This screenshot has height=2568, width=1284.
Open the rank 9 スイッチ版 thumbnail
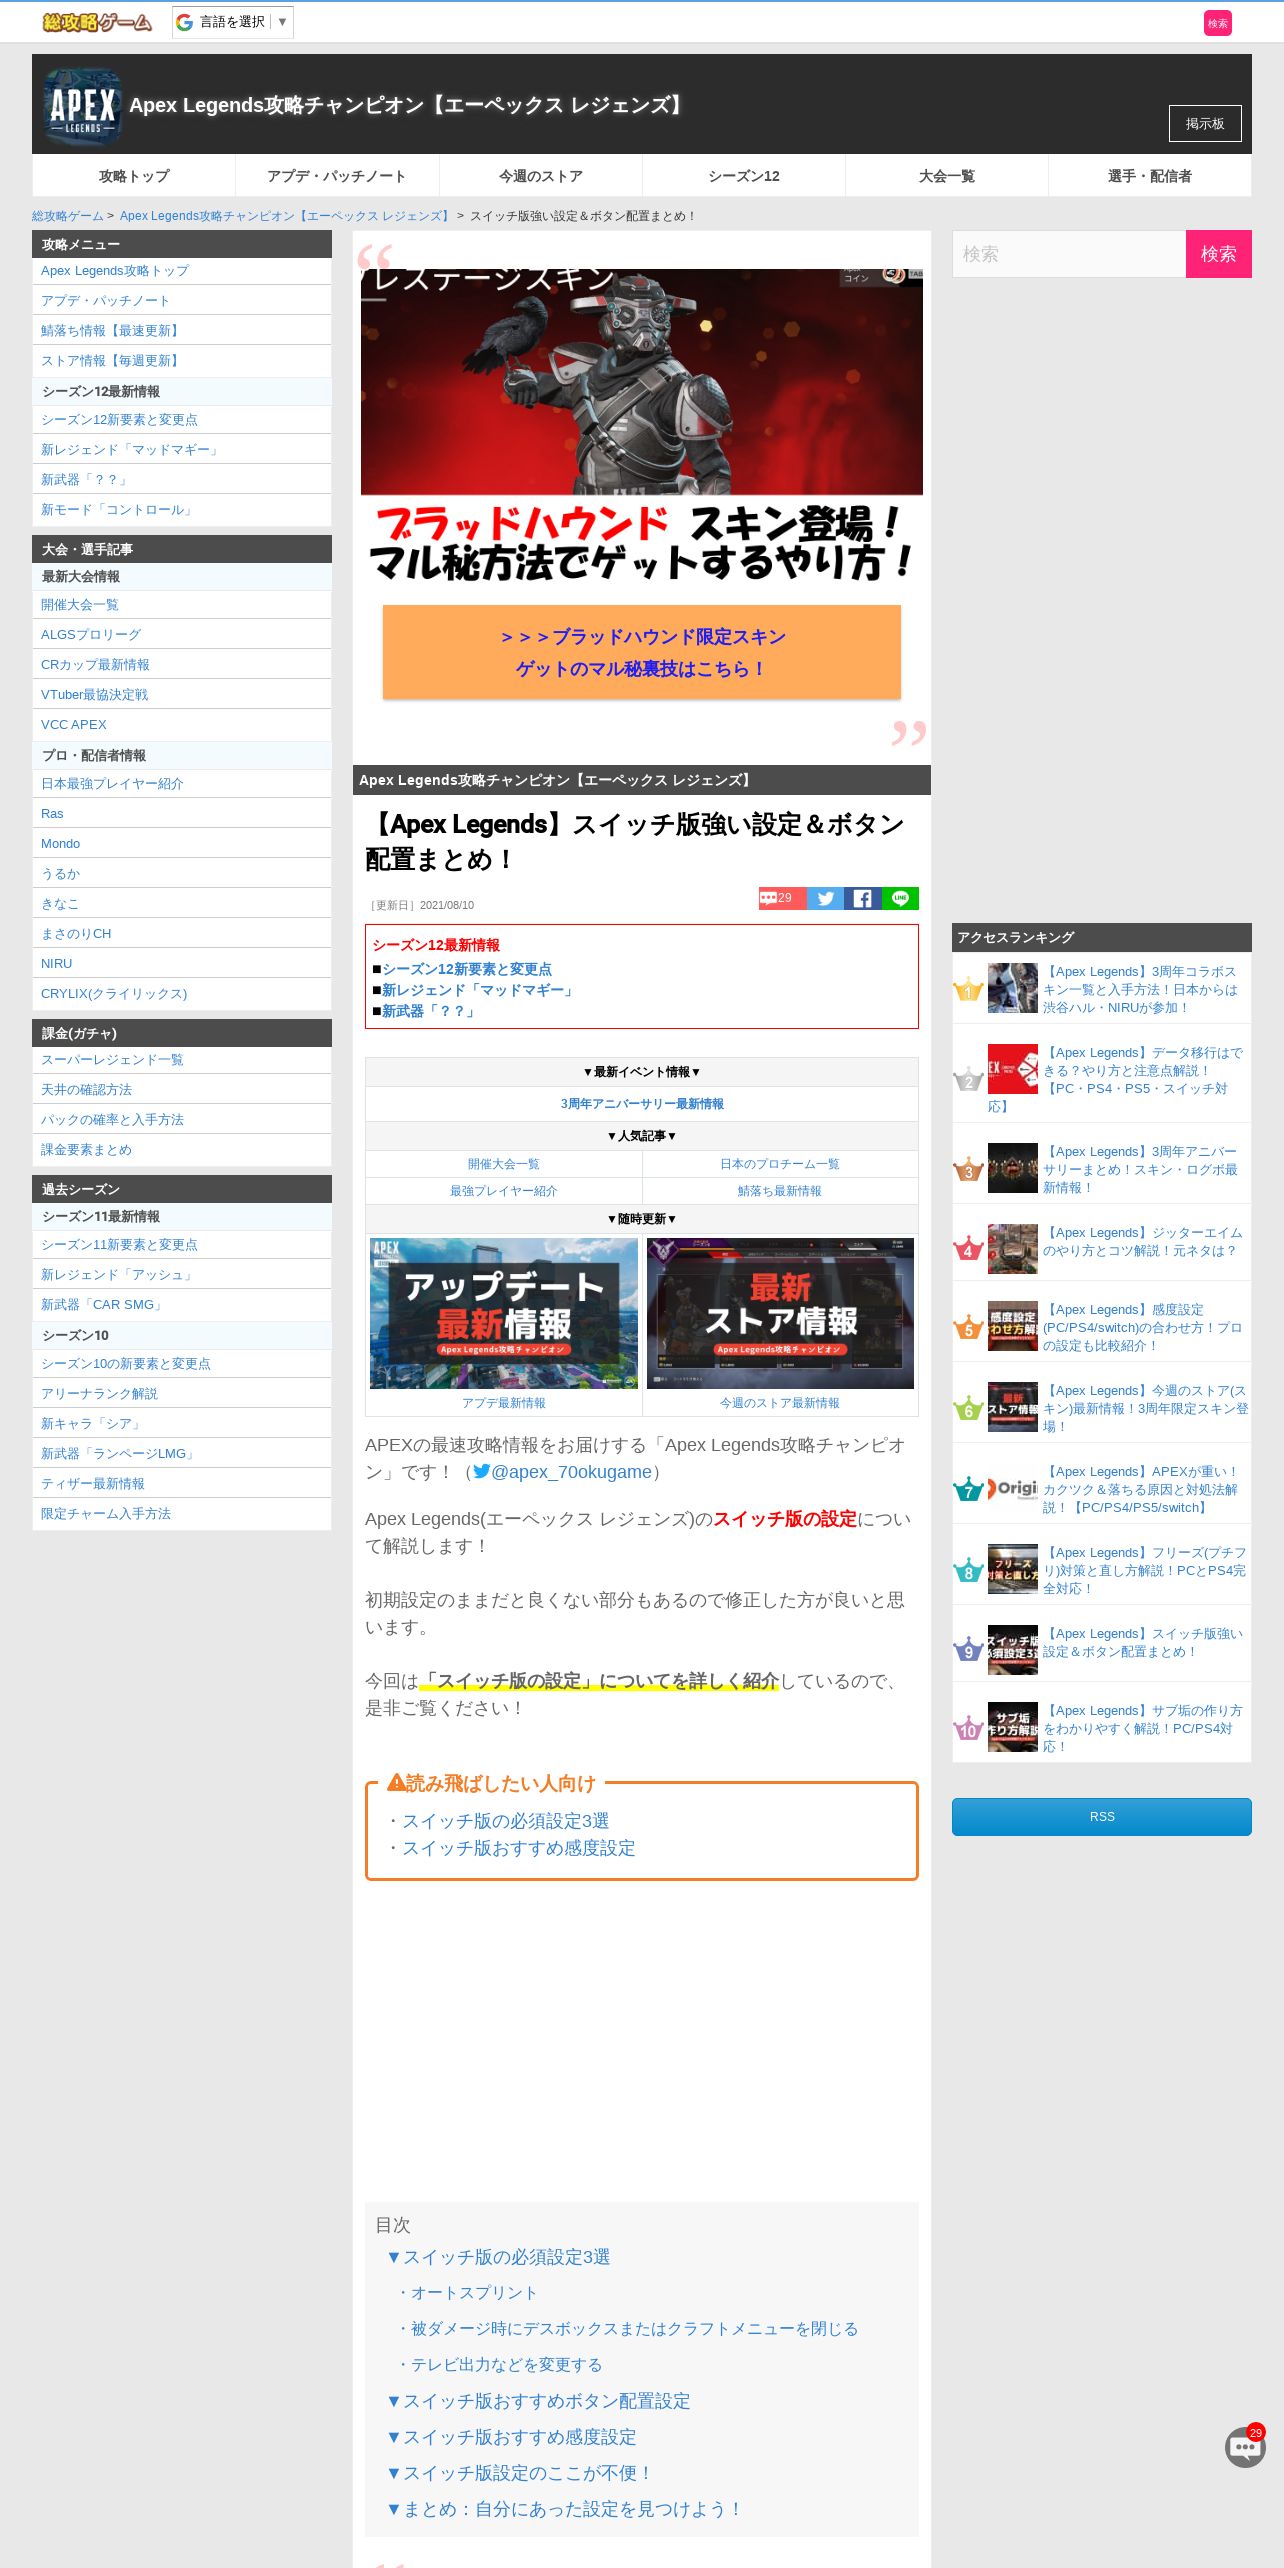pos(1013,1650)
